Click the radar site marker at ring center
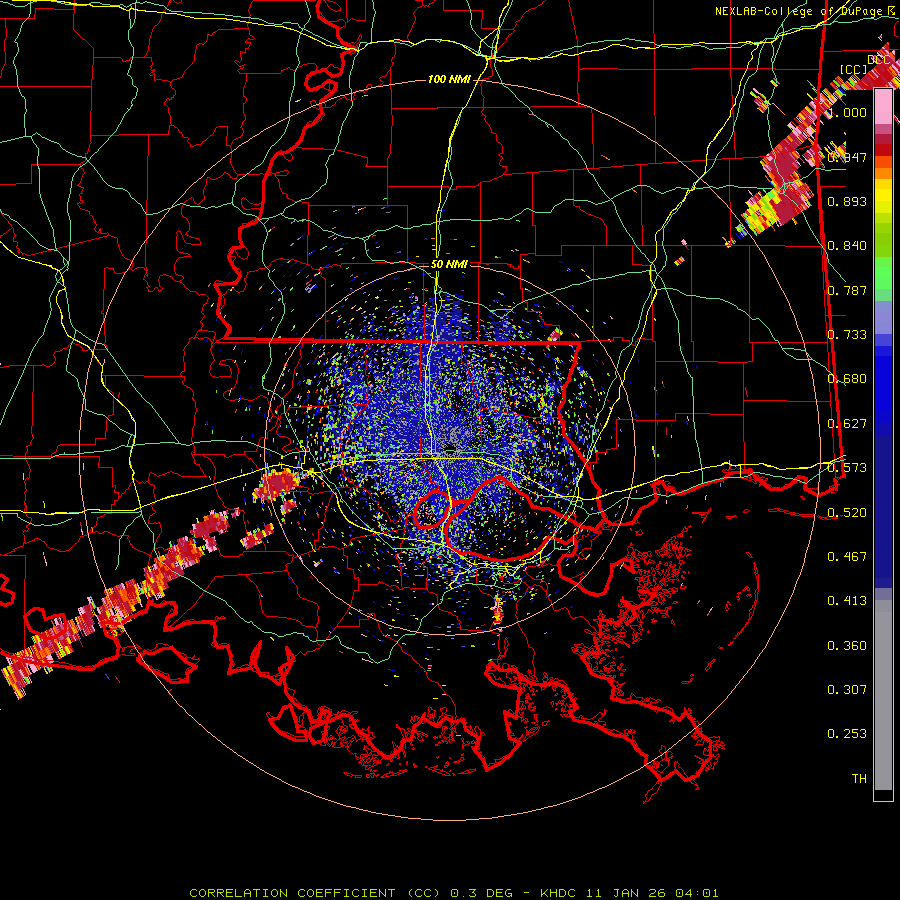This screenshot has height=900, width=900. click(x=449, y=448)
